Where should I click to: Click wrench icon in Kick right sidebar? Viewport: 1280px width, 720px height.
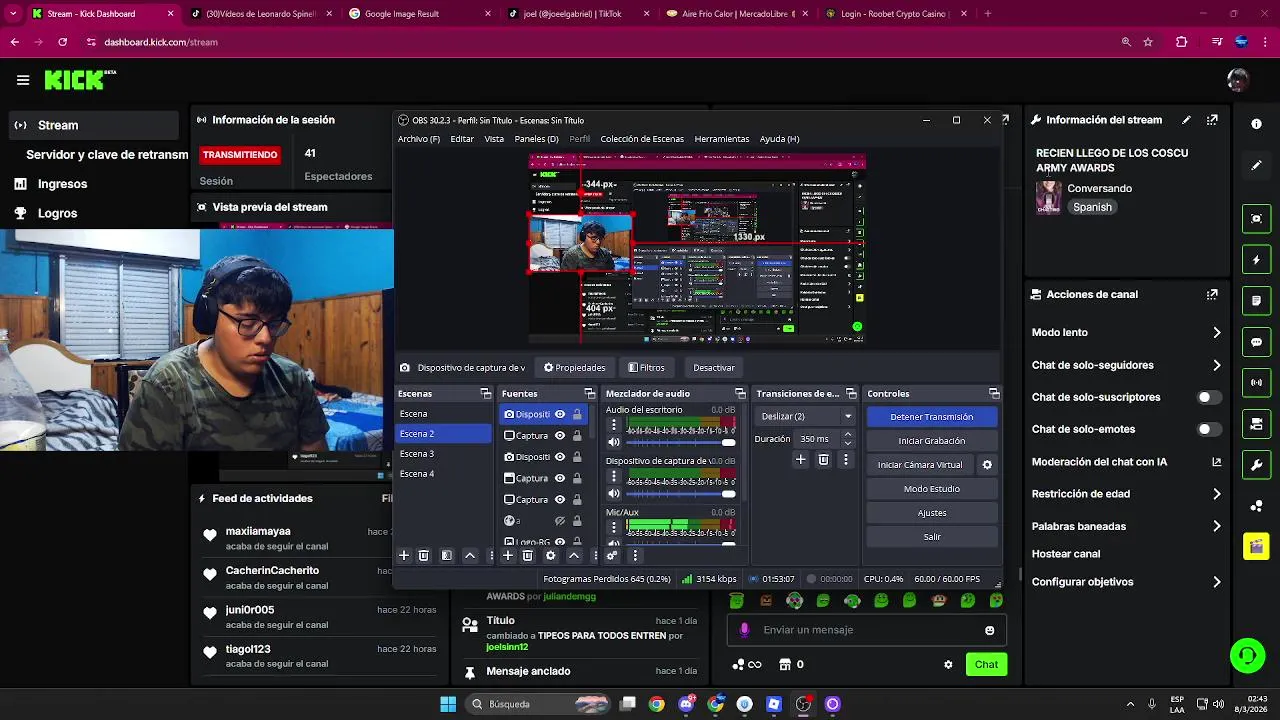pyautogui.click(x=1257, y=465)
